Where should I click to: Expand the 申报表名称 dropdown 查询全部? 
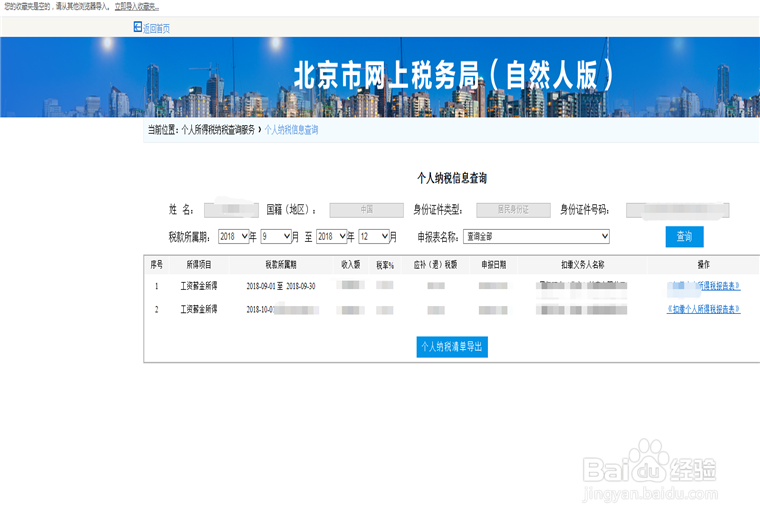pyautogui.click(x=536, y=236)
